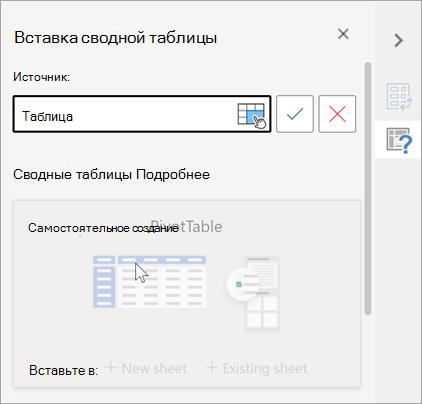Confirm source with green checkmark button
The image size is (422, 404).
point(295,114)
